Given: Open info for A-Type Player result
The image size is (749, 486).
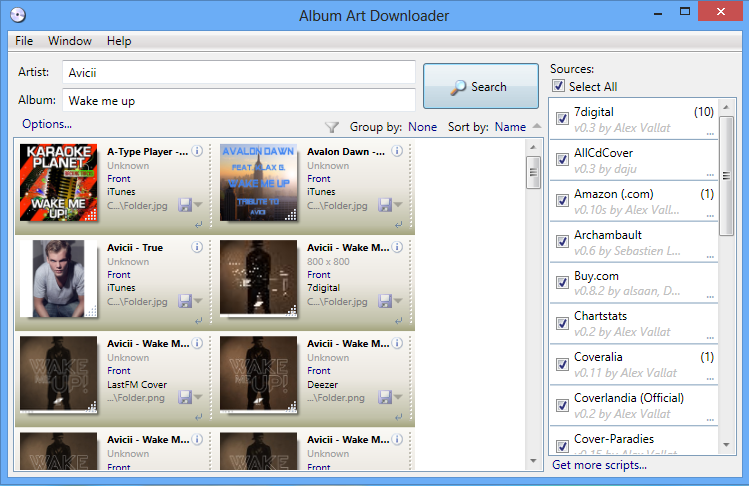Looking at the screenshot, I should click(x=197, y=151).
